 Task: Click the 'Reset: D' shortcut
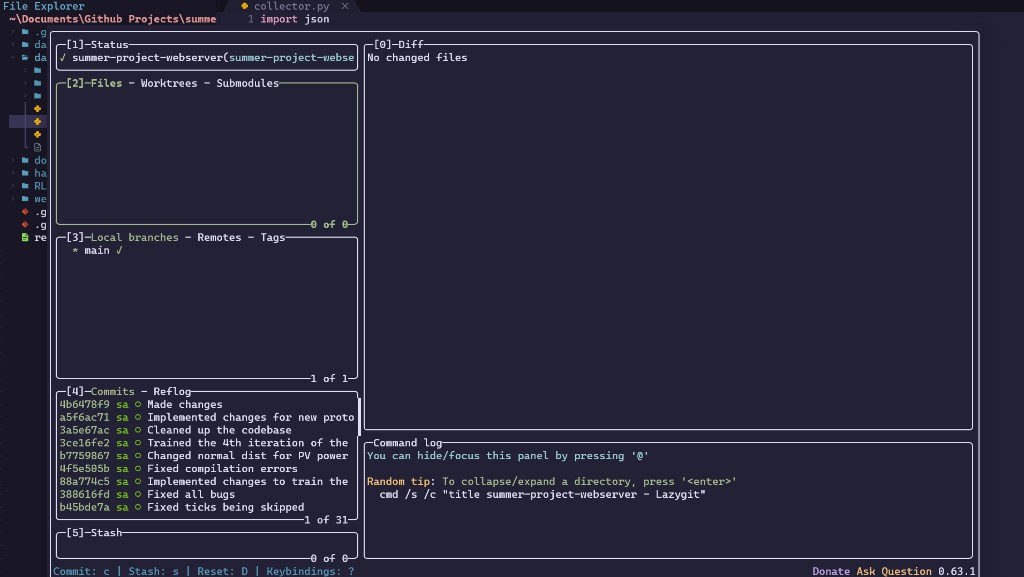pos(222,571)
